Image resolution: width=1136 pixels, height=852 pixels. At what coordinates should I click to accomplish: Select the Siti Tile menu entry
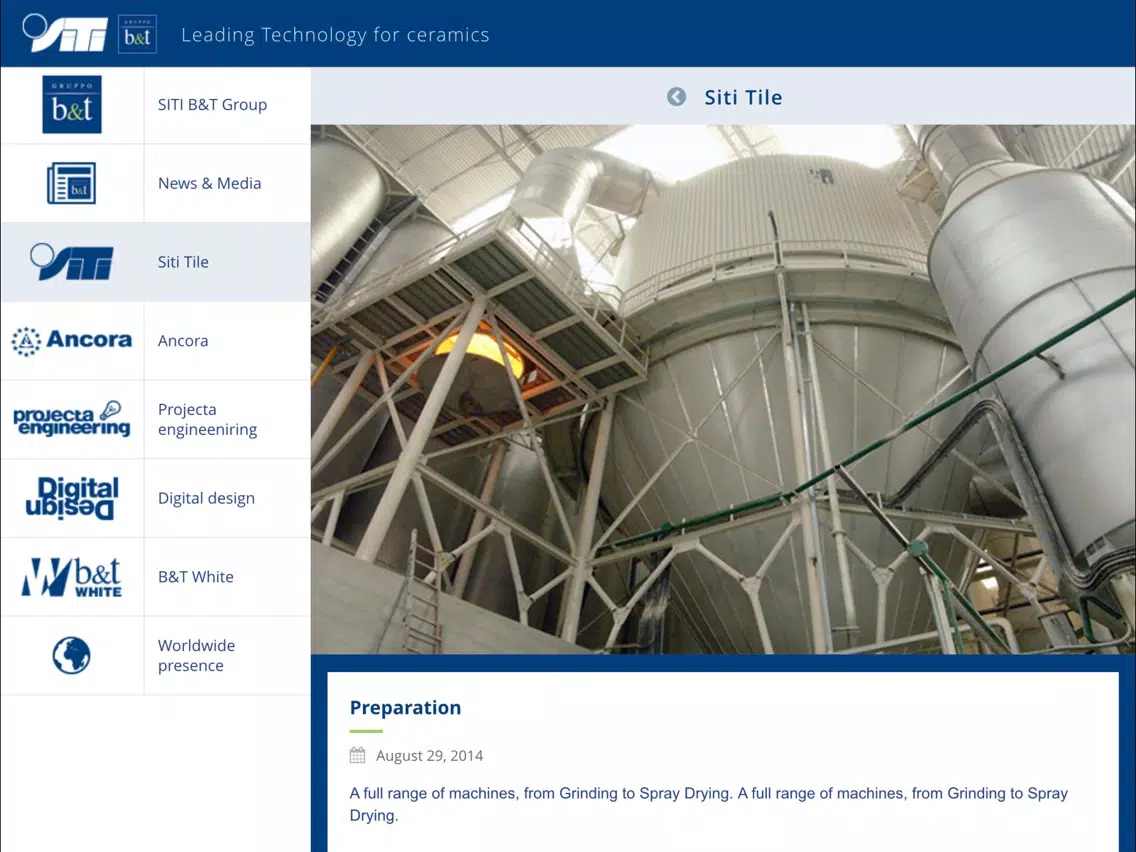coord(183,262)
